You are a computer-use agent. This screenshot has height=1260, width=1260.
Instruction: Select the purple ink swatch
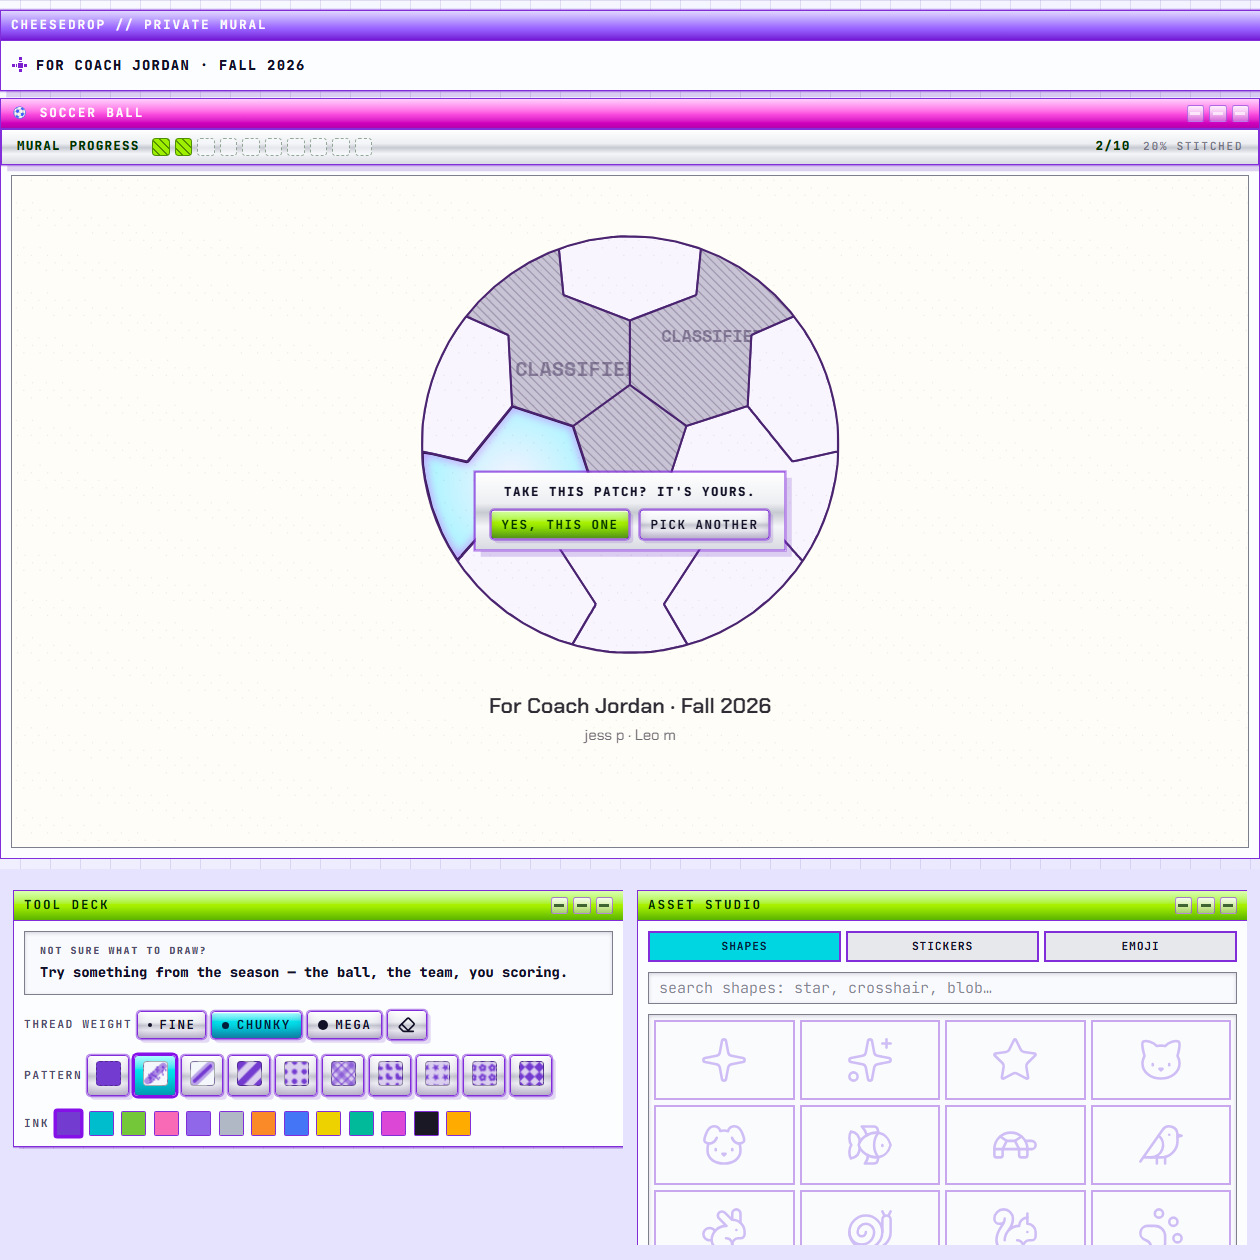(68, 1123)
